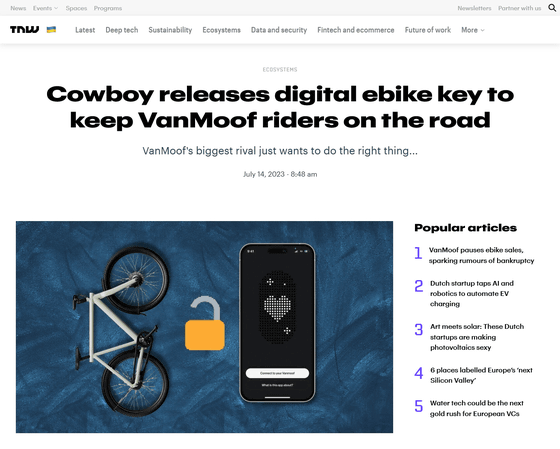Open VanMoof pauses ebike sales article
This screenshot has width=560, height=449.
[481, 255]
